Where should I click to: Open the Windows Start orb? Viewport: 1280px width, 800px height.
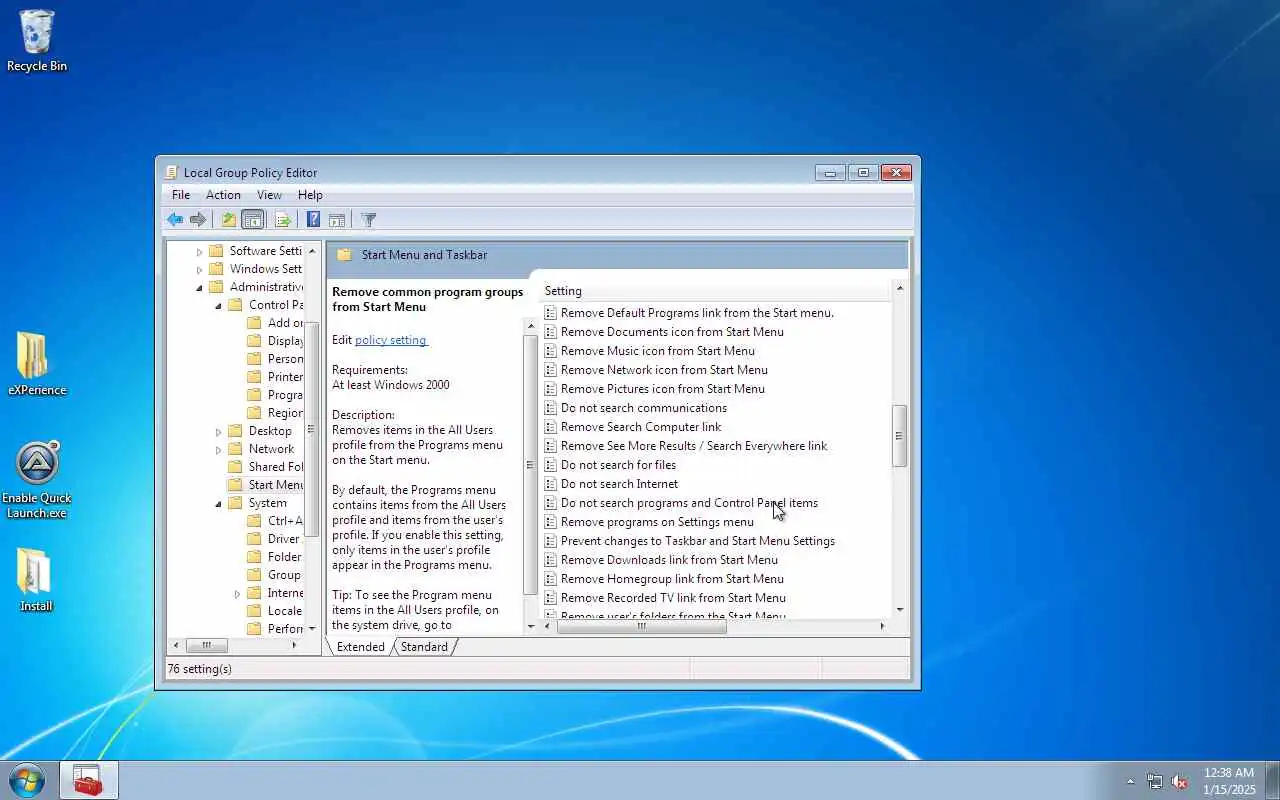(27, 780)
